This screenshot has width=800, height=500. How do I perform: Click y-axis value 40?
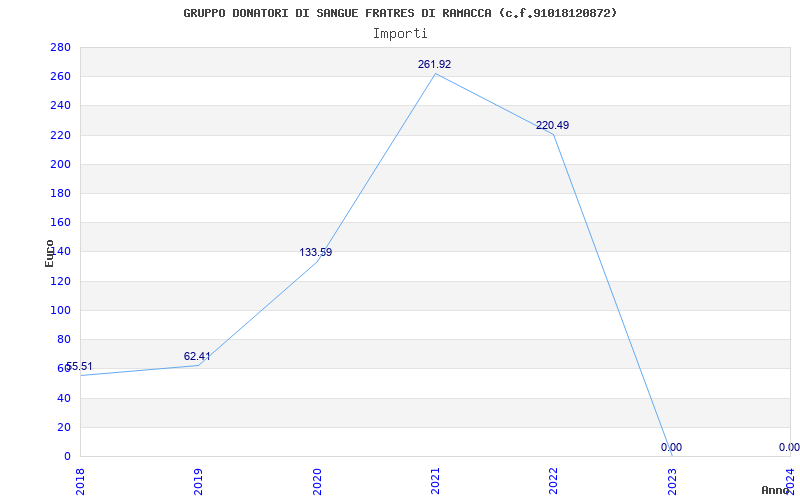click(x=64, y=398)
